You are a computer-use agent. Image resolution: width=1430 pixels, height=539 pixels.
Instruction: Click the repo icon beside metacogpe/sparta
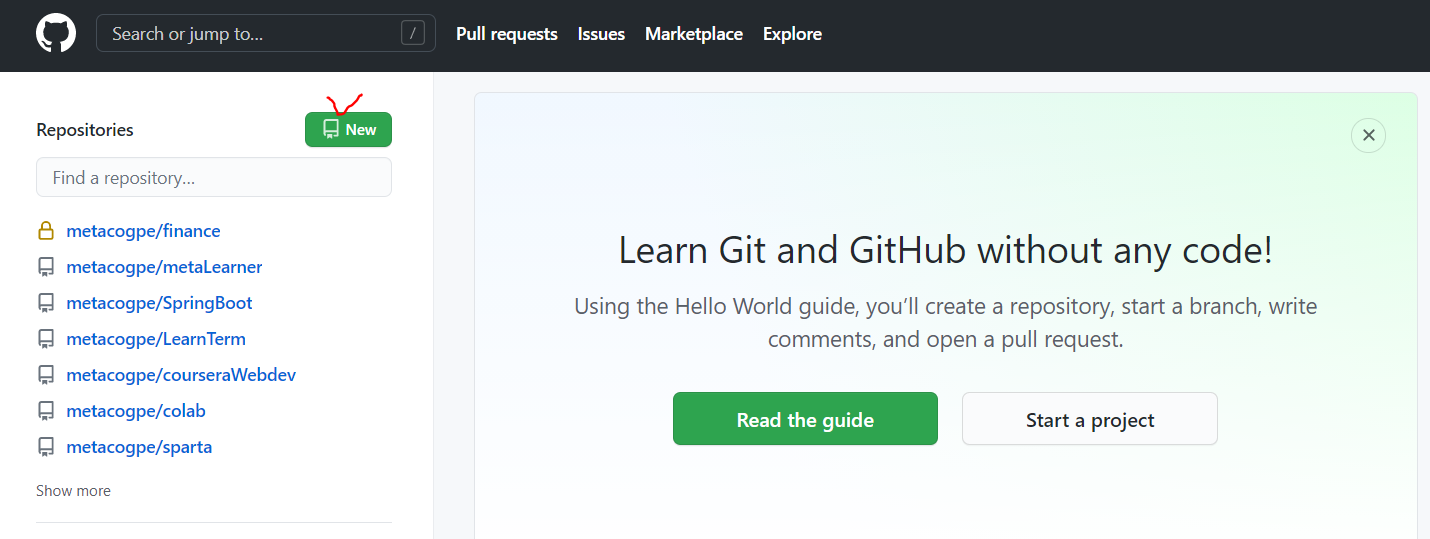[x=46, y=447]
